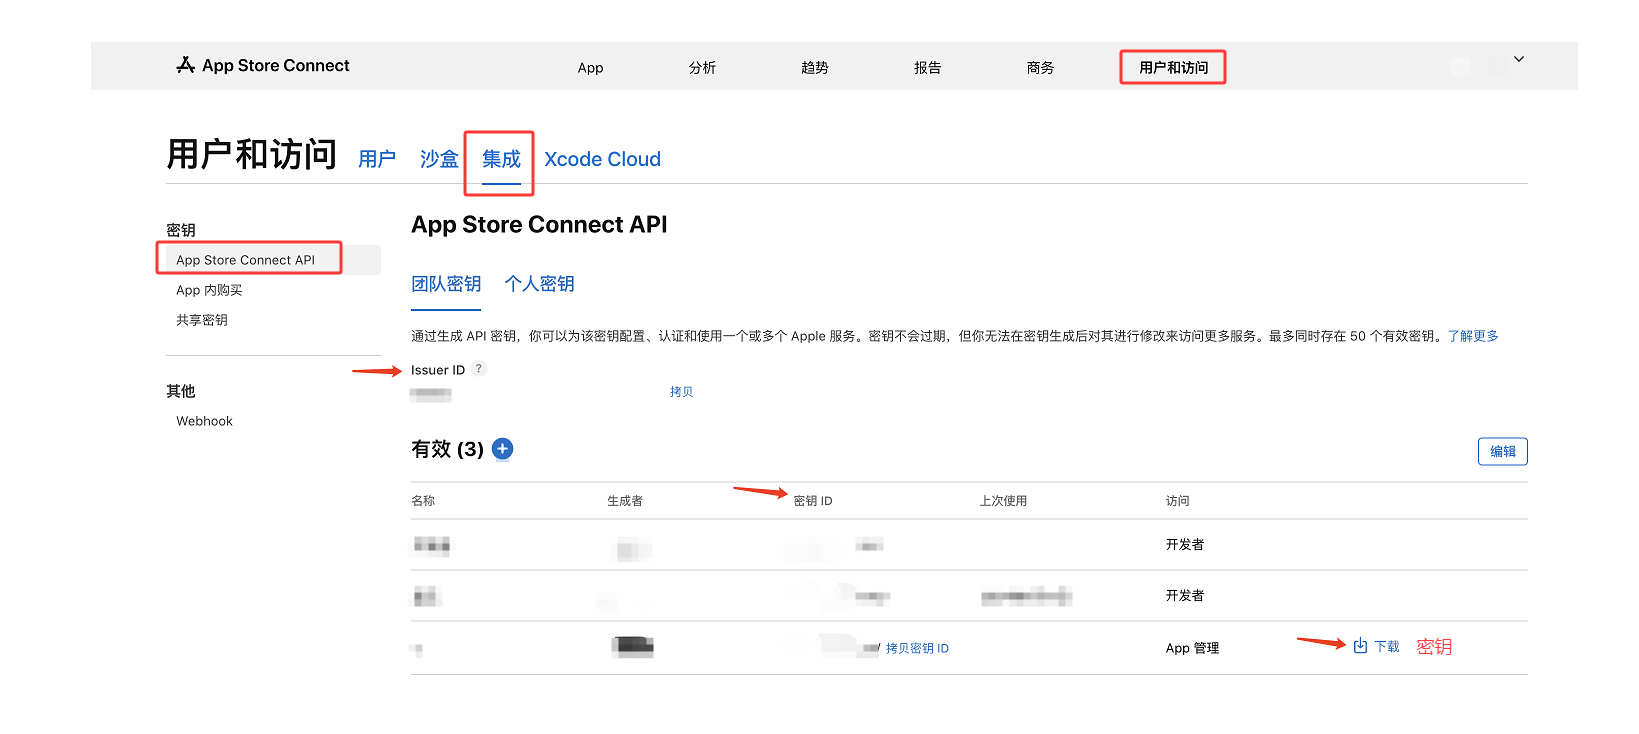This screenshot has width=1639, height=734.
Task: Add a new key with plus icon
Action: pyautogui.click(x=503, y=449)
